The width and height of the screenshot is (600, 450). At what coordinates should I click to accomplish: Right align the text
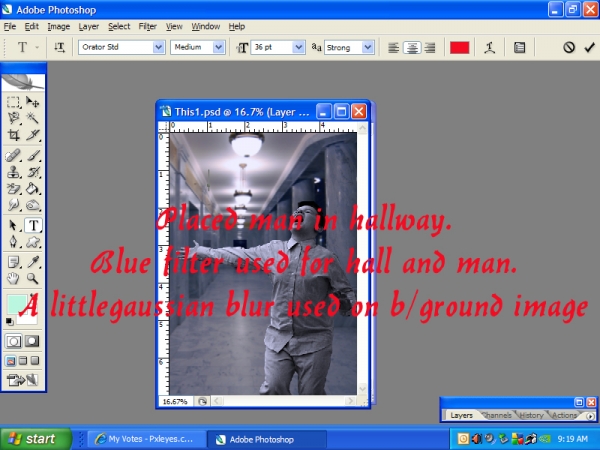[x=430, y=48]
